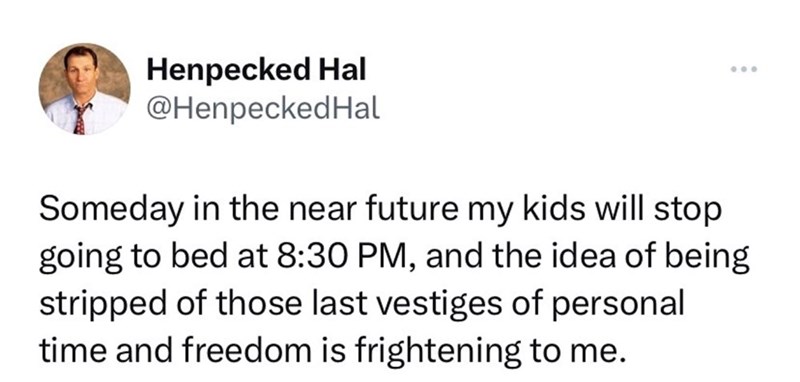Open the three-dot more options menu
Viewport: 800px width, 382px height.
click(x=743, y=69)
